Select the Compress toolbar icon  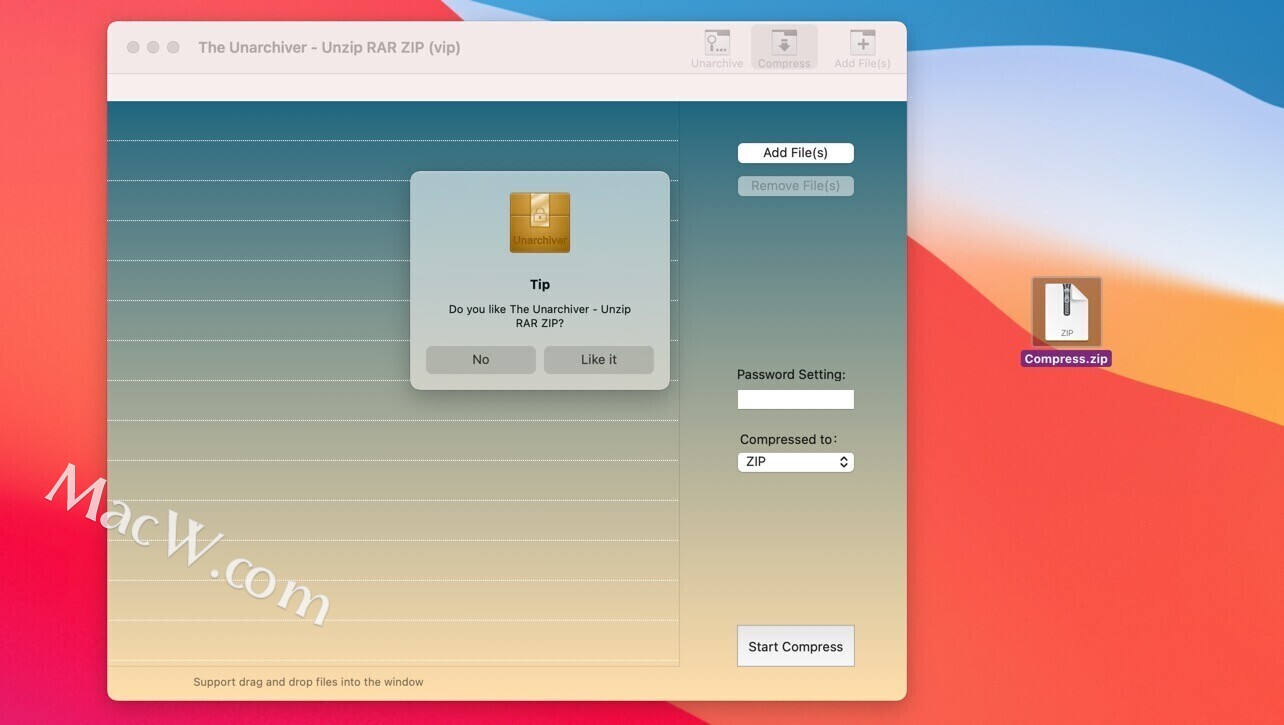coord(784,47)
